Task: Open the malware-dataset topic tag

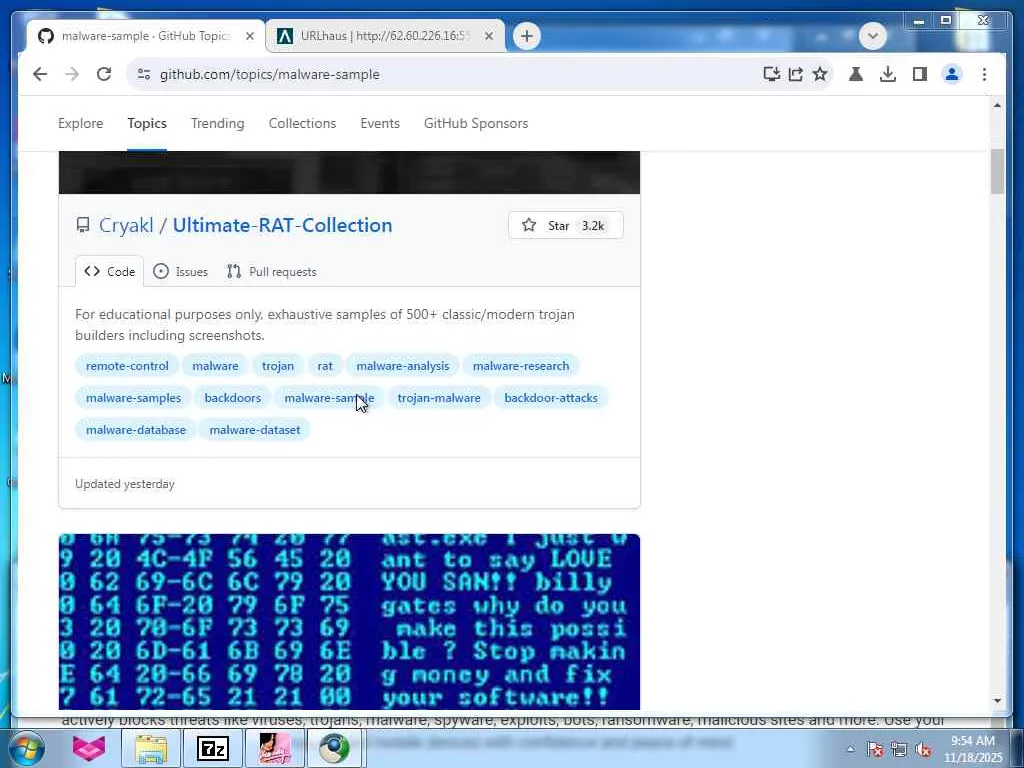Action: point(255,430)
